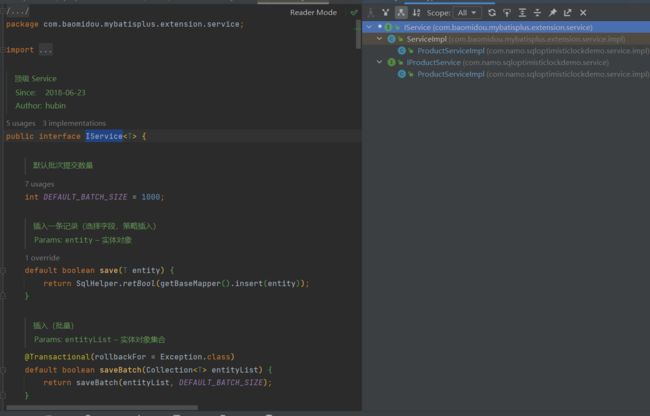Click the highlighted IService identifier

[x=104, y=136]
